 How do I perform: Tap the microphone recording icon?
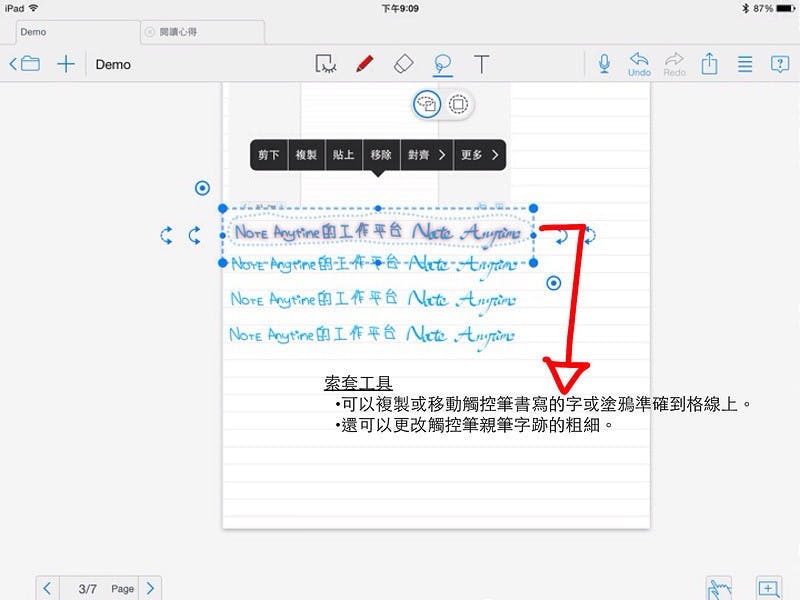(604, 64)
